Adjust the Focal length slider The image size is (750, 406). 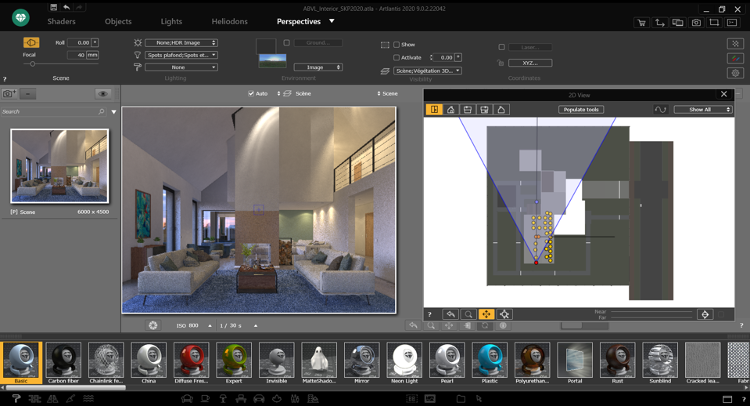(33, 64)
